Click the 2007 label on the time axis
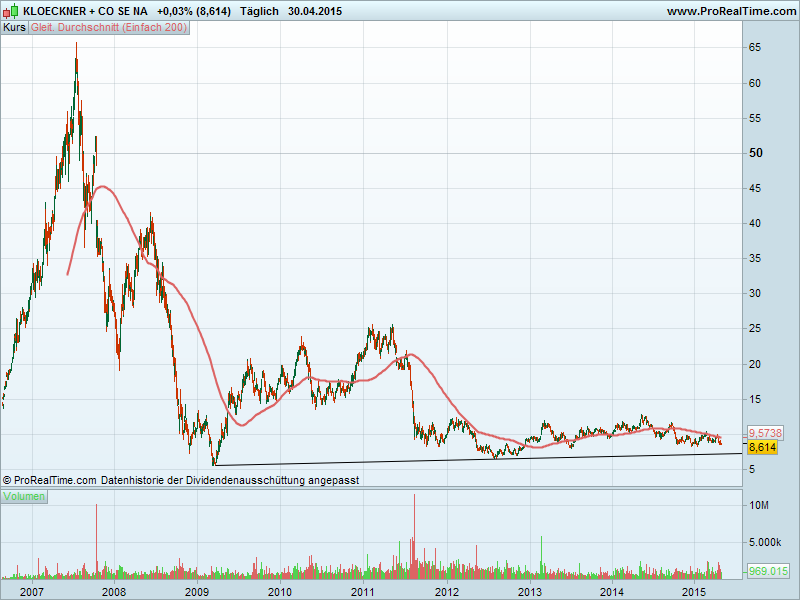 pos(31,592)
